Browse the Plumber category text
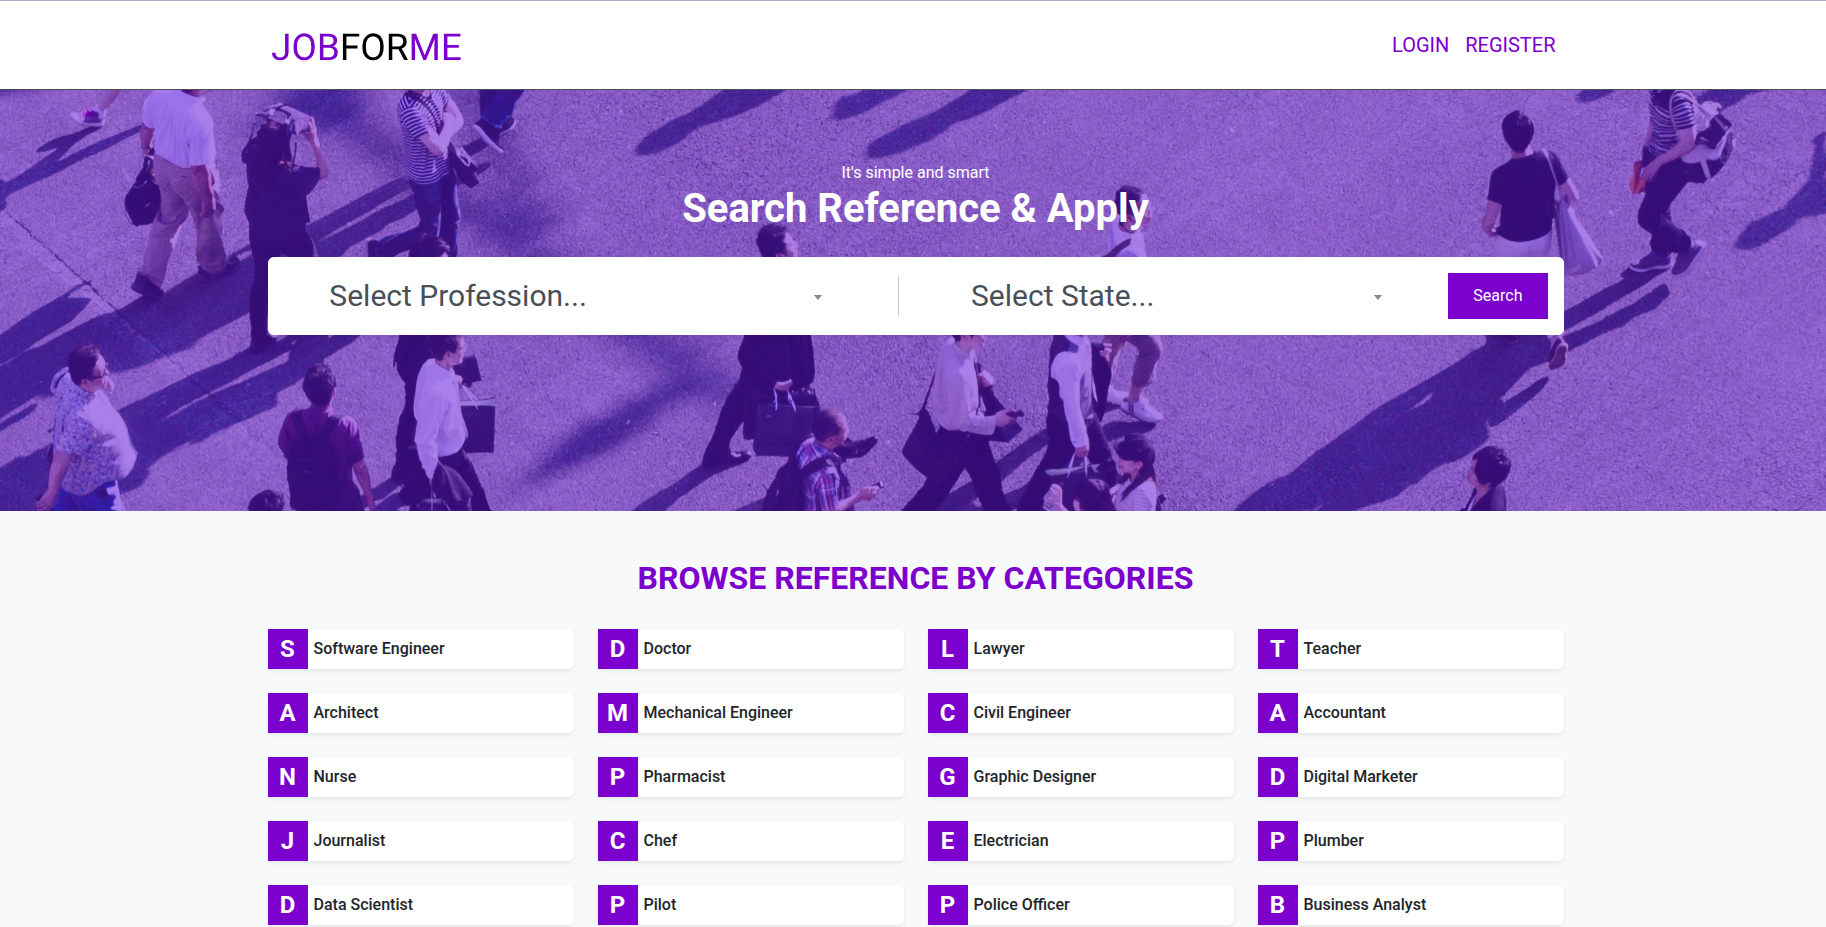Screen dimensions: 1826x927 coord(1333,841)
